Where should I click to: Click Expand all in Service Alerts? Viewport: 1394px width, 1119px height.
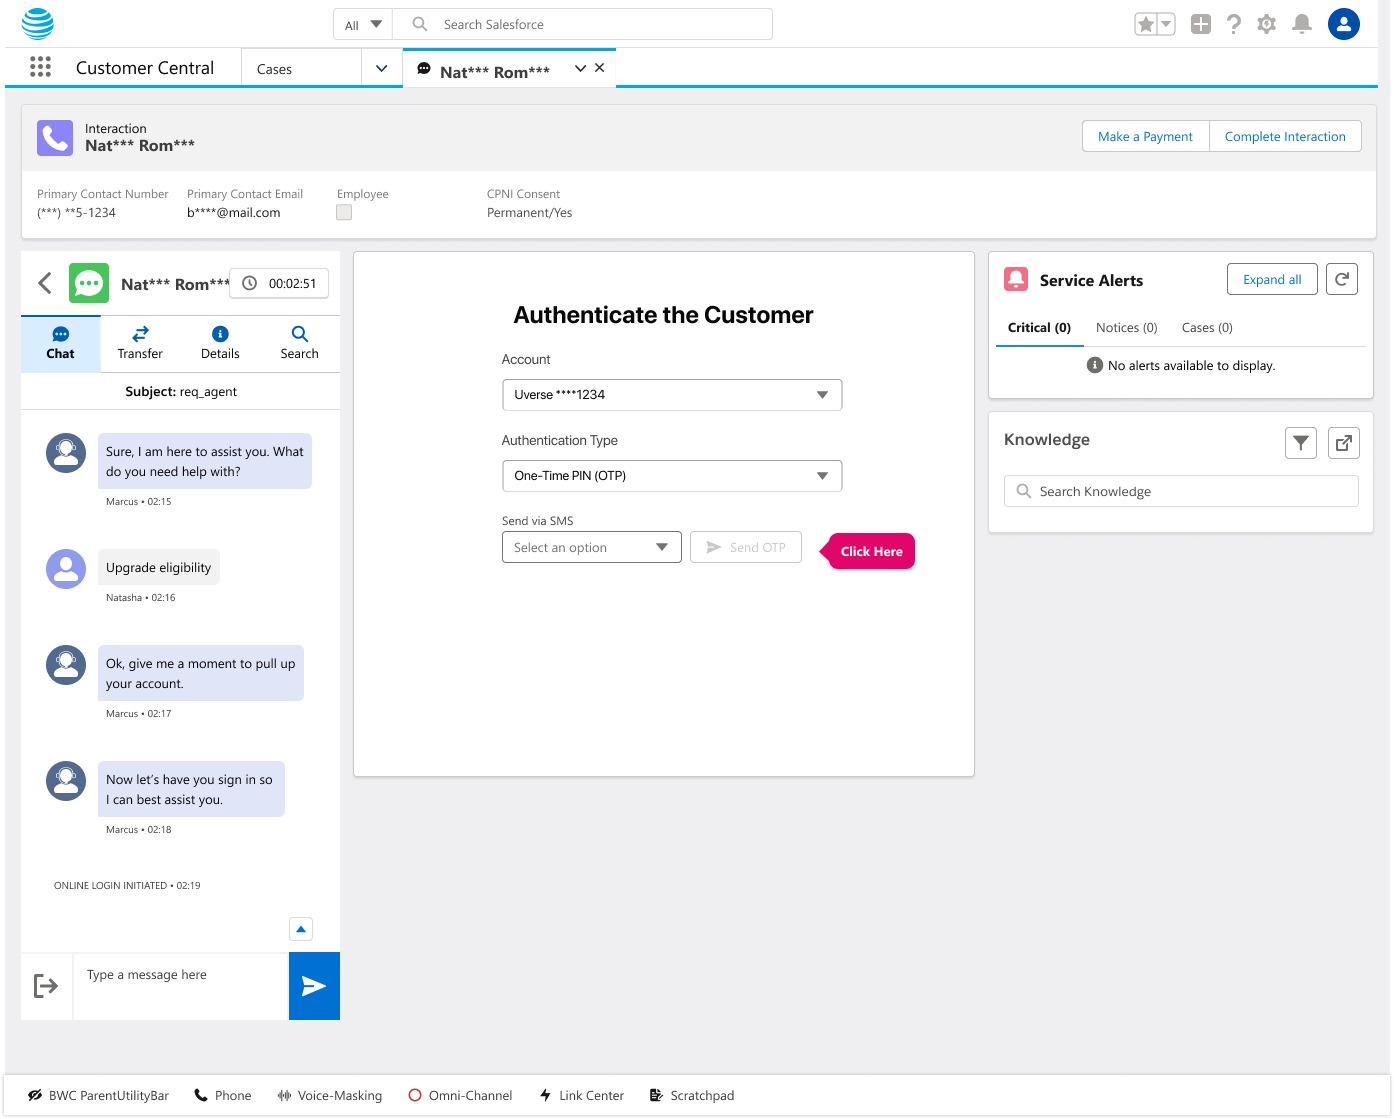coord(1272,280)
